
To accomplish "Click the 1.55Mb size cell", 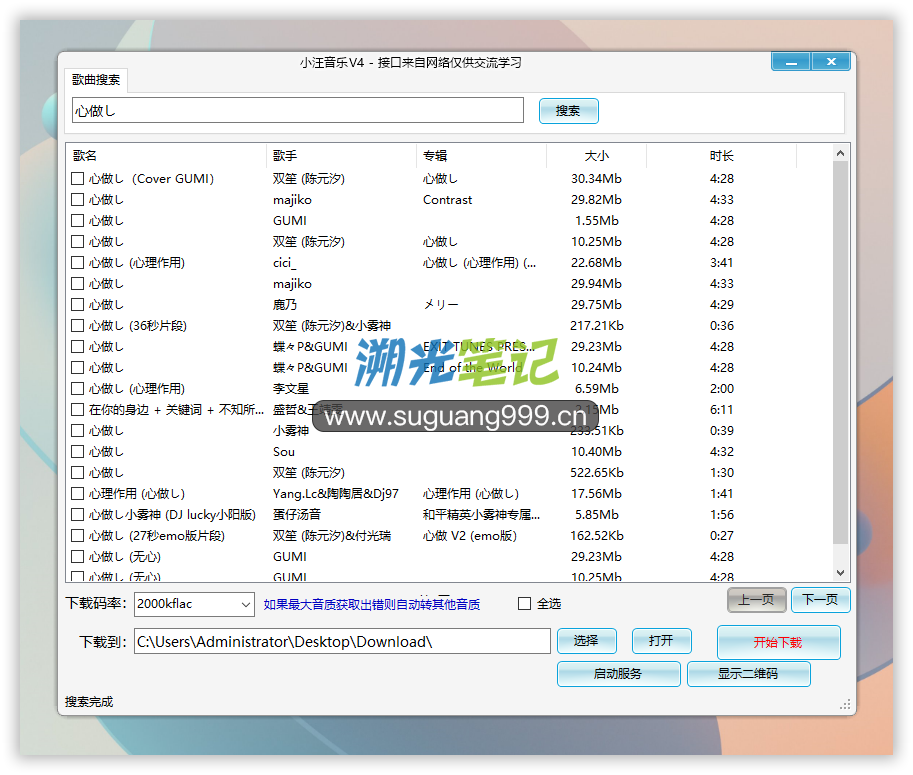I will 597,221.
